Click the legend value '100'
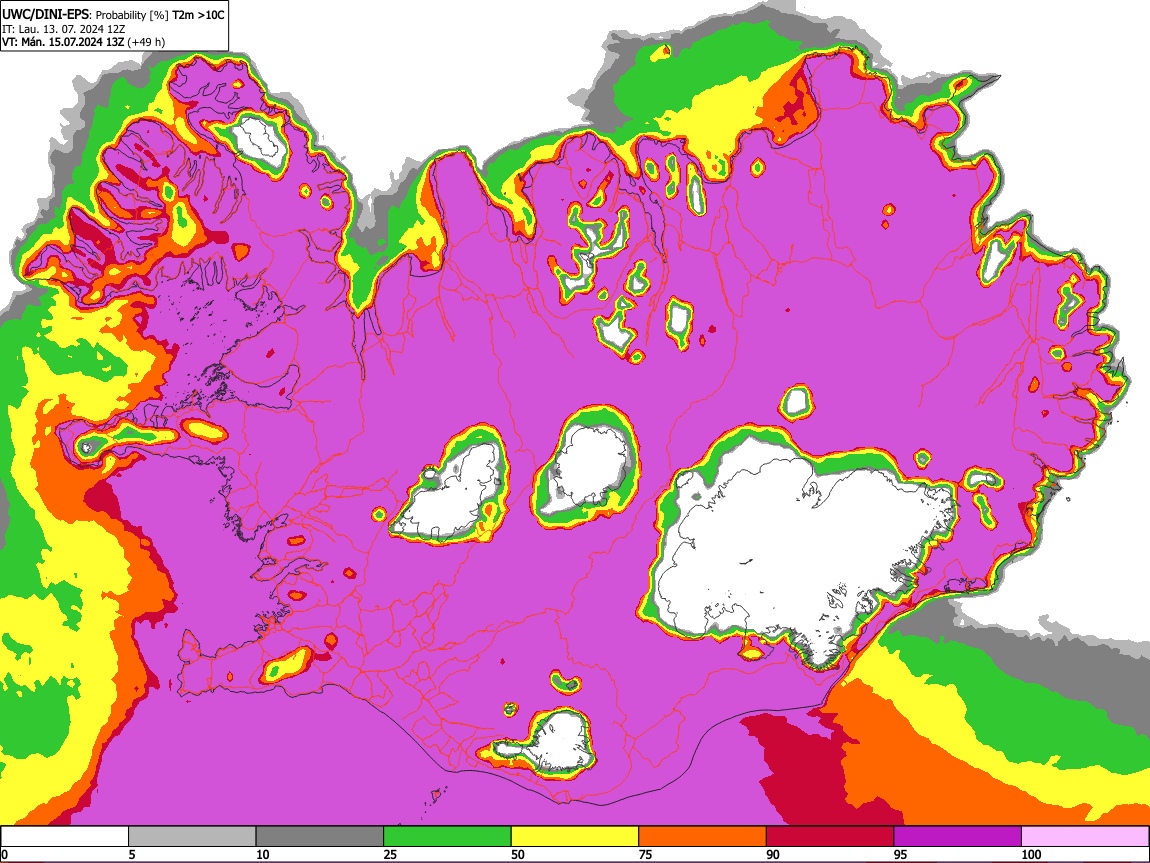 click(1031, 854)
